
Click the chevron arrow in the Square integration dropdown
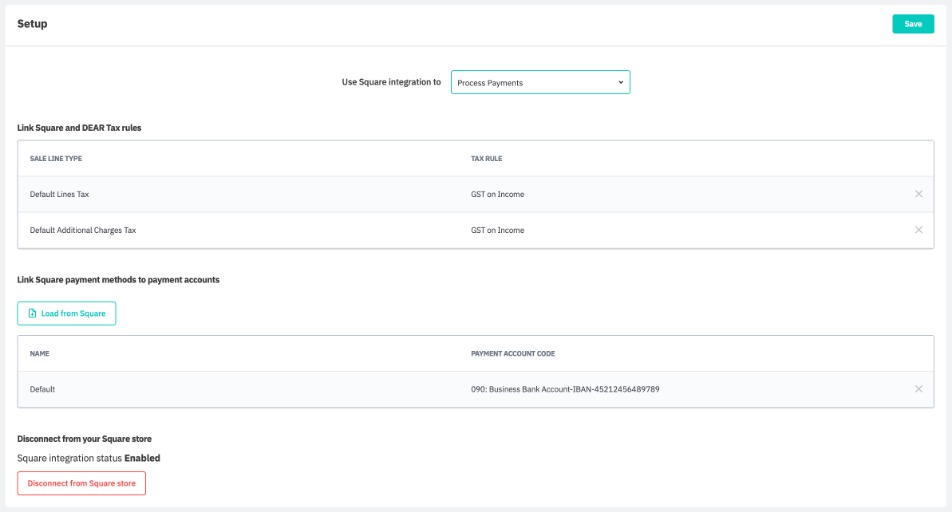point(620,82)
